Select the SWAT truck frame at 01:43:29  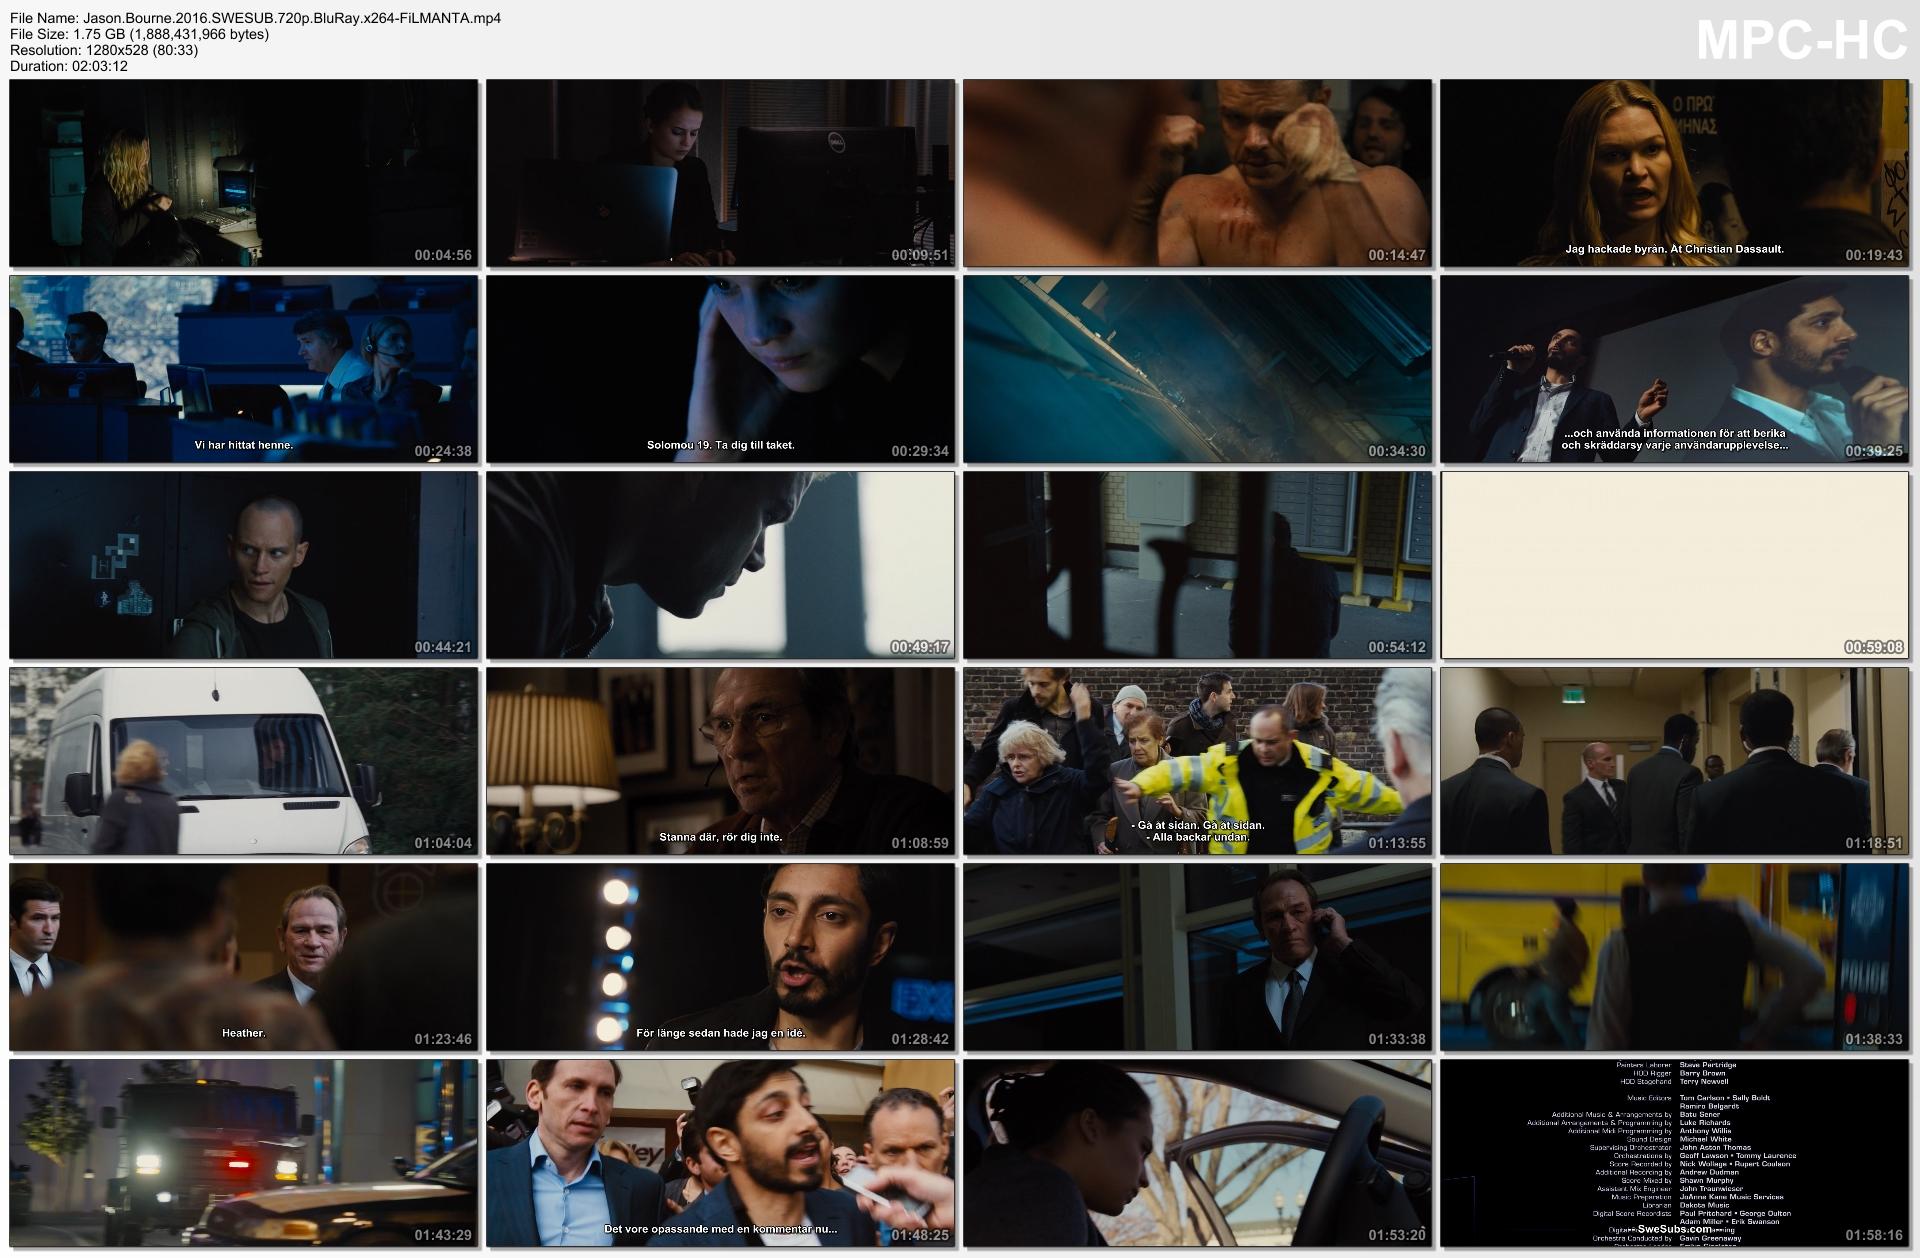(244, 1153)
